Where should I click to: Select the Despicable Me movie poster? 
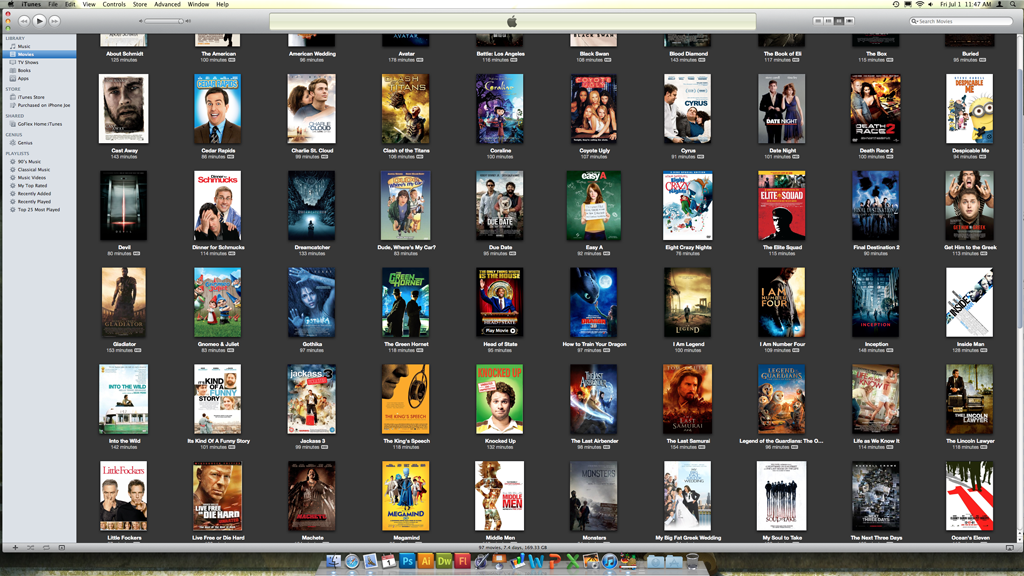(969, 108)
